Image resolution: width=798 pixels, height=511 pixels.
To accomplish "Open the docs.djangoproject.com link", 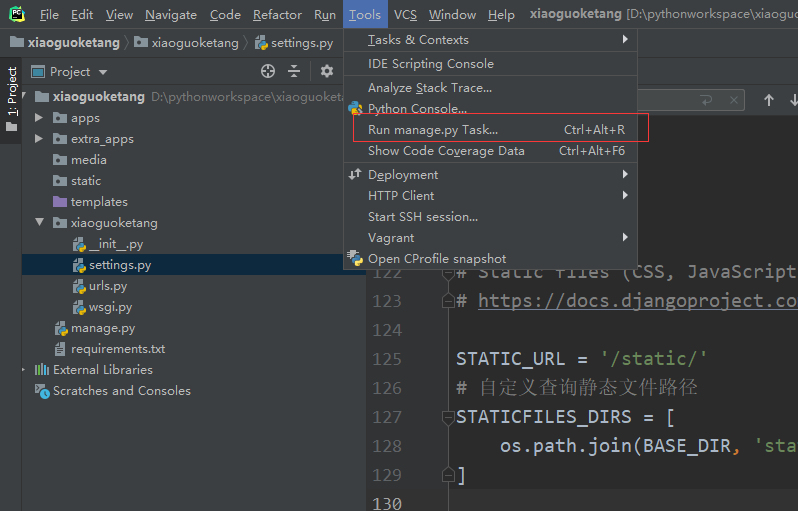I will pos(638,300).
